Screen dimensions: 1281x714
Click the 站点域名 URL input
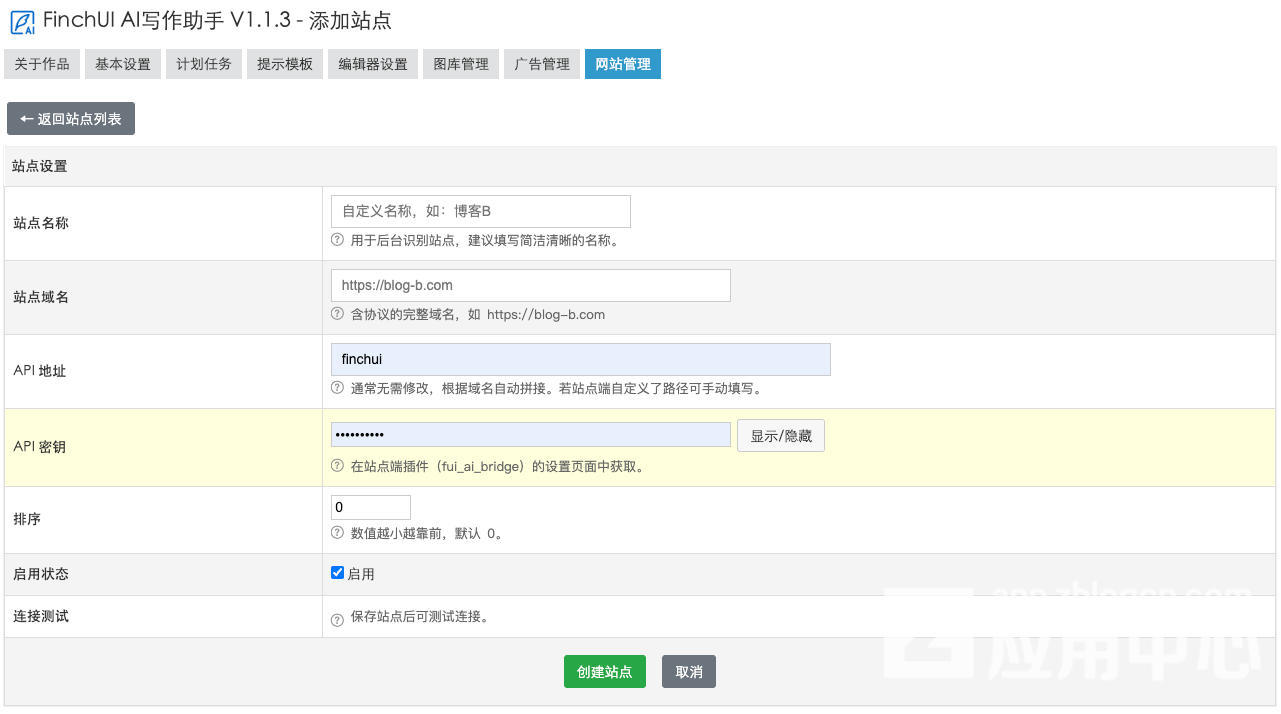click(x=530, y=285)
